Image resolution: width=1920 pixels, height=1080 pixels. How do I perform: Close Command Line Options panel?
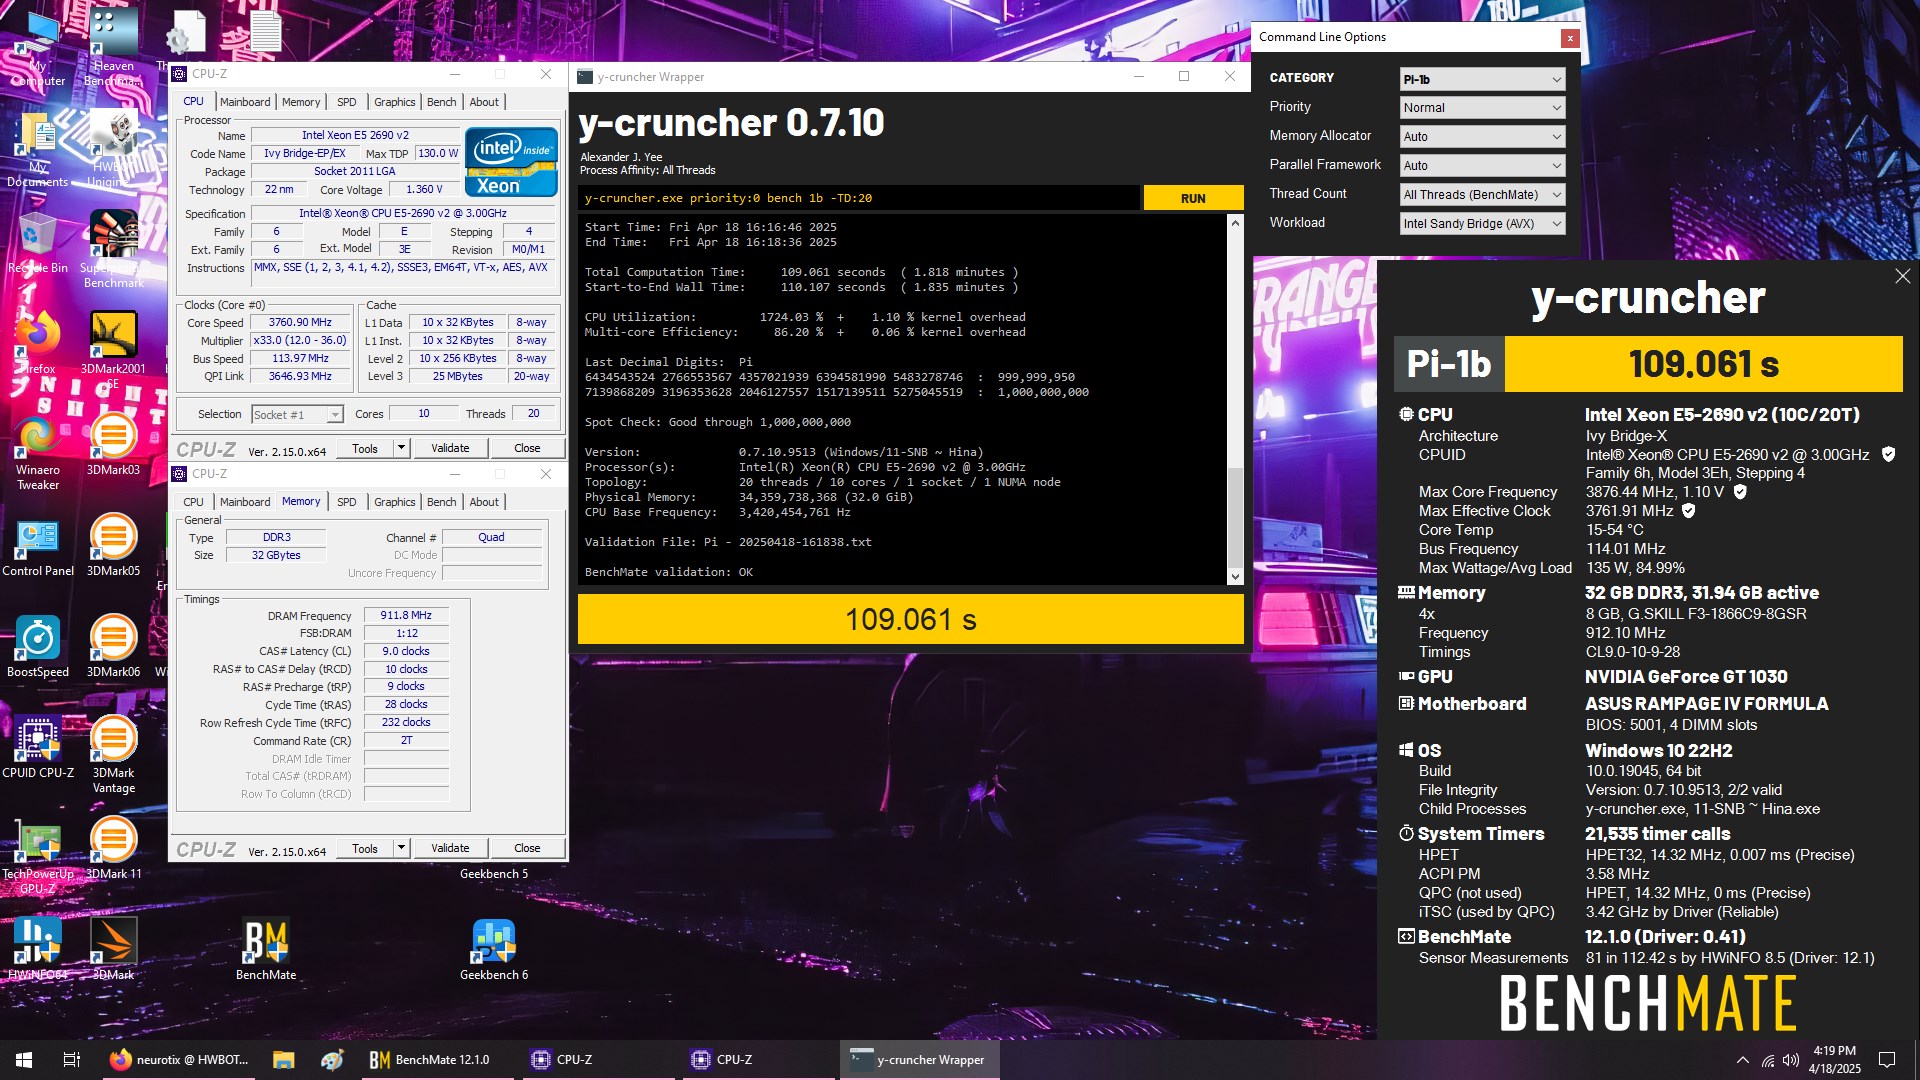[x=1570, y=38]
